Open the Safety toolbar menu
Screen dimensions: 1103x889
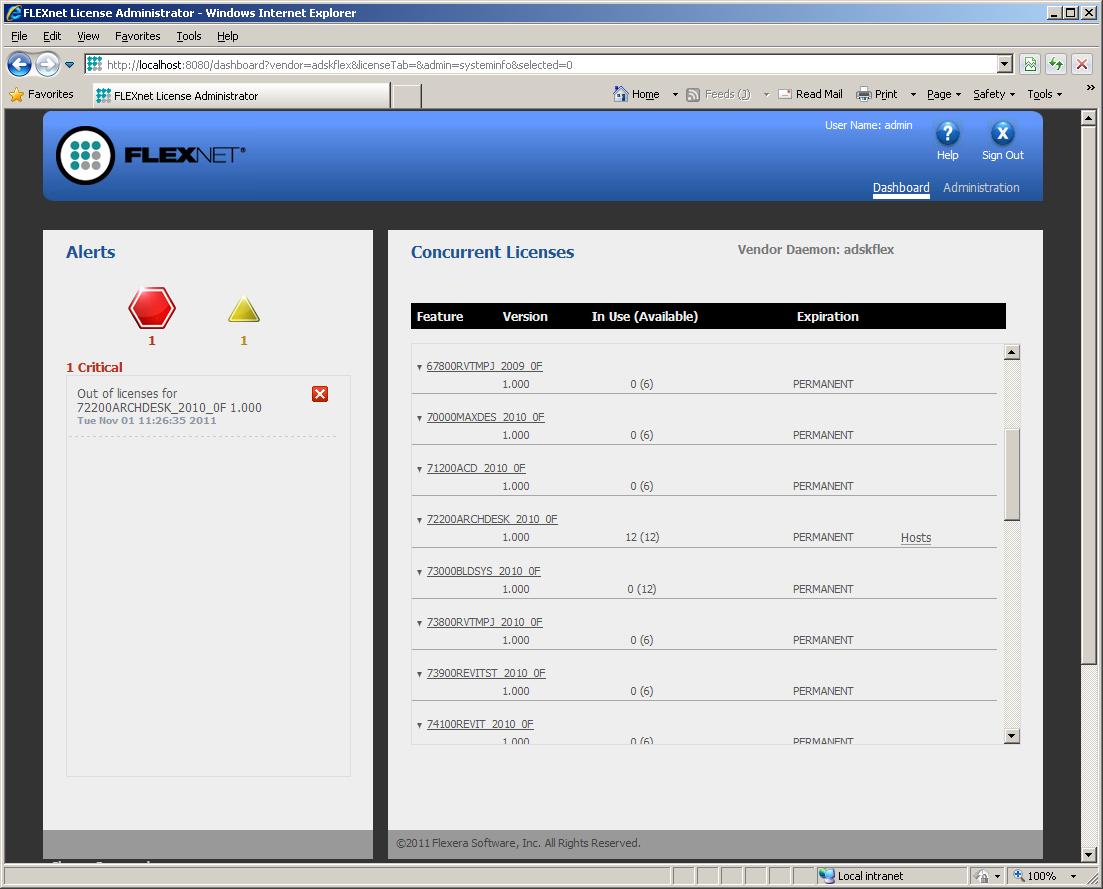tap(994, 94)
